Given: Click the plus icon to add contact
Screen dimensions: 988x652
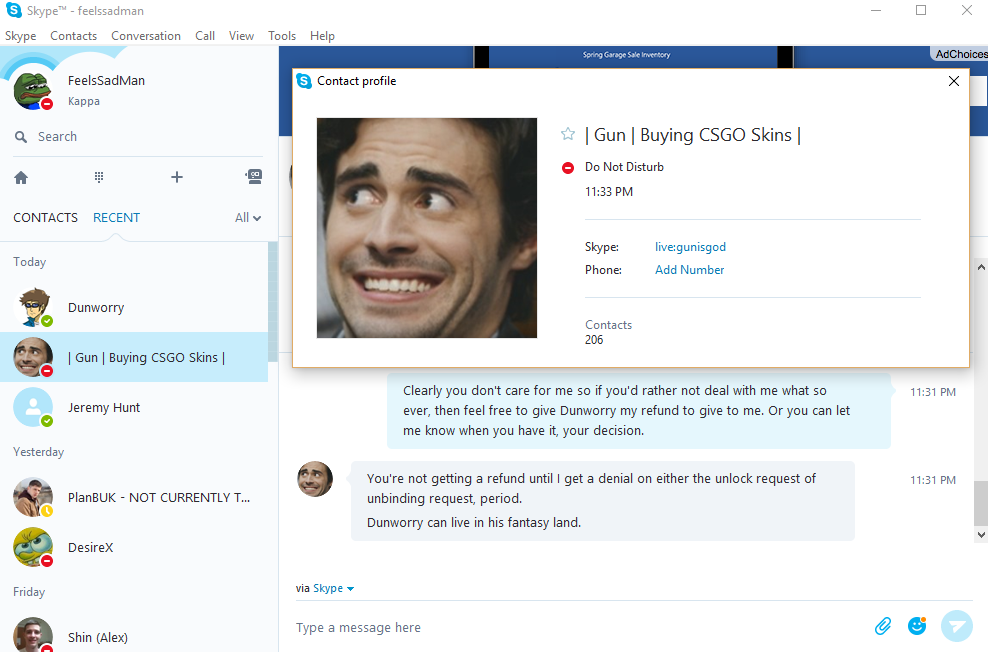Looking at the screenshot, I should click(177, 177).
